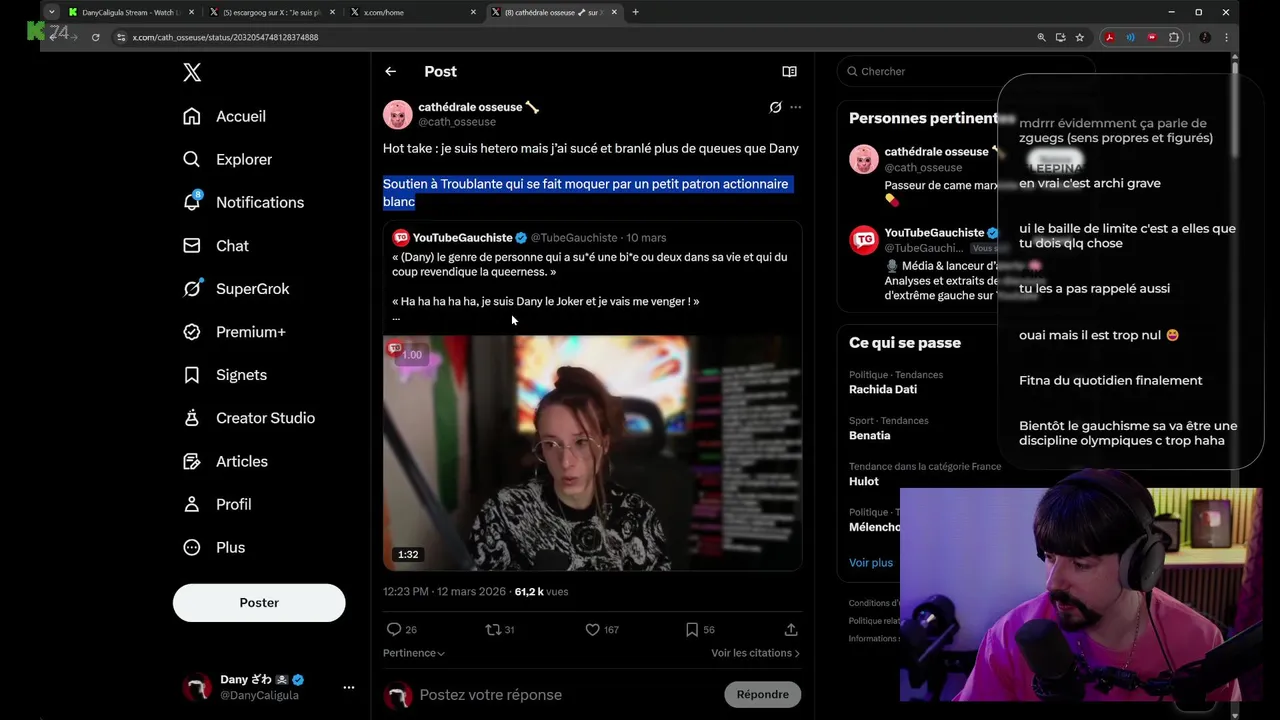Switch to the escargoog sur X tab

[272, 12]
